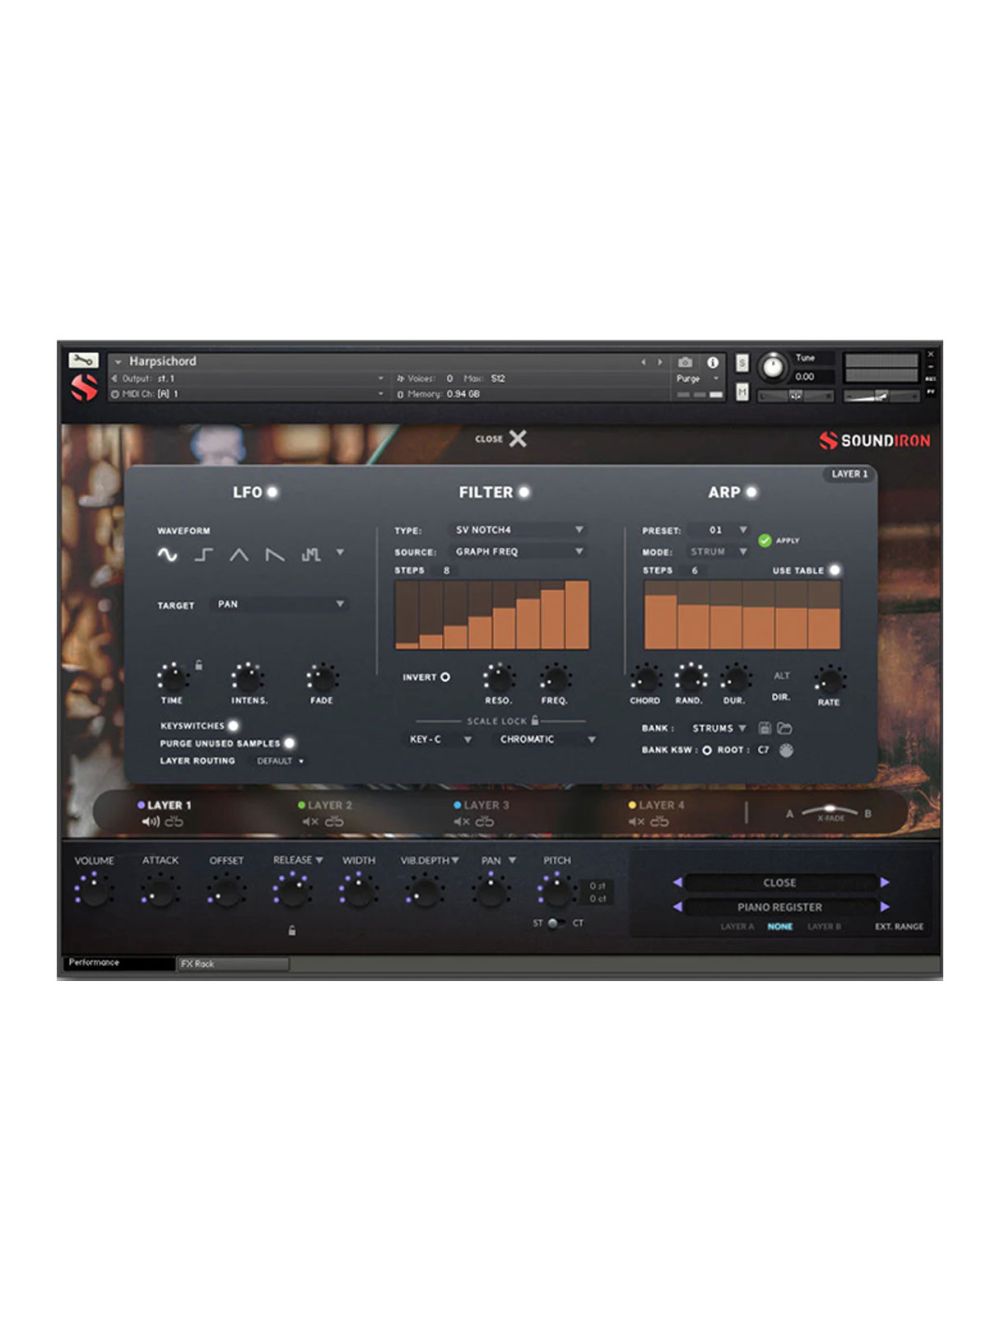Viewport: 1000px width, 1320px height.
Task: Click the Soundiron logo
Action: (x=872, y=439)
